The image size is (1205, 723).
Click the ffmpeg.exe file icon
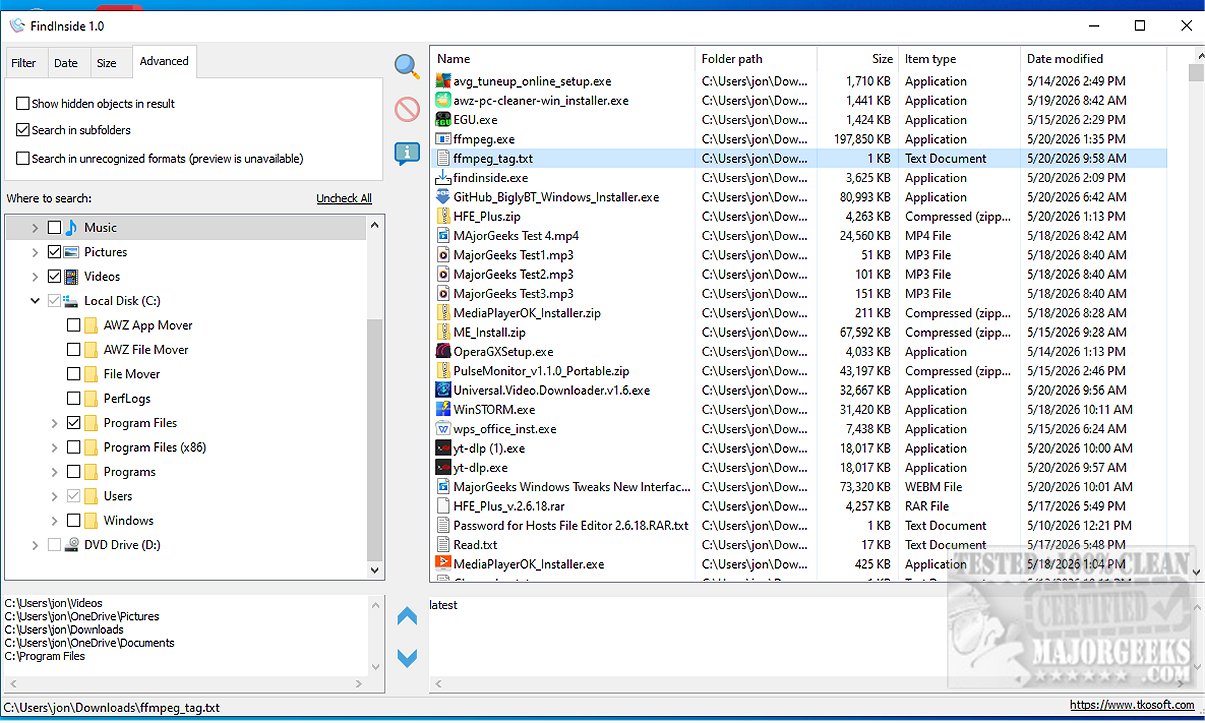click(x=444, y=139)
